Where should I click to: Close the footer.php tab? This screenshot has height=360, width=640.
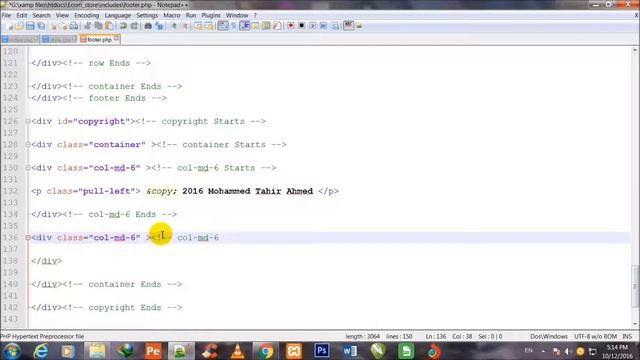116,39
